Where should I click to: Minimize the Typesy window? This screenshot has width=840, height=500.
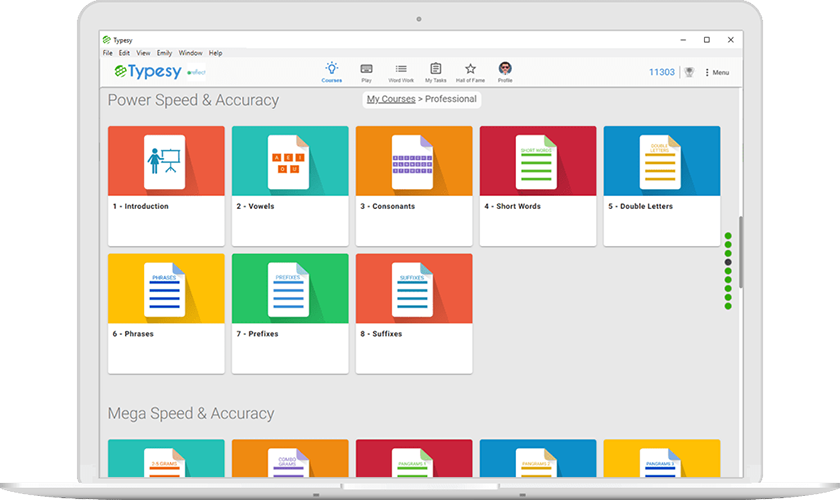683,40
